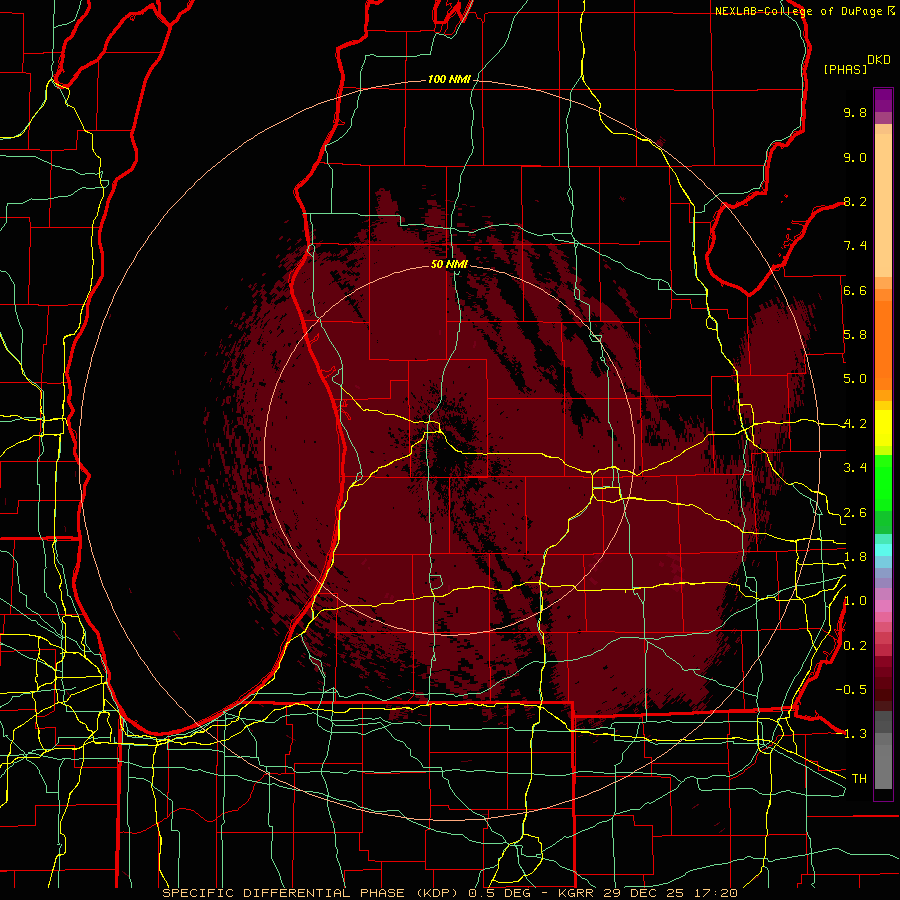The image size is (900, 900).
Task: Click the SPECIFIC DIFFERENTIAL PHASE (KDP) title text
Action: [x=313, y=893]
